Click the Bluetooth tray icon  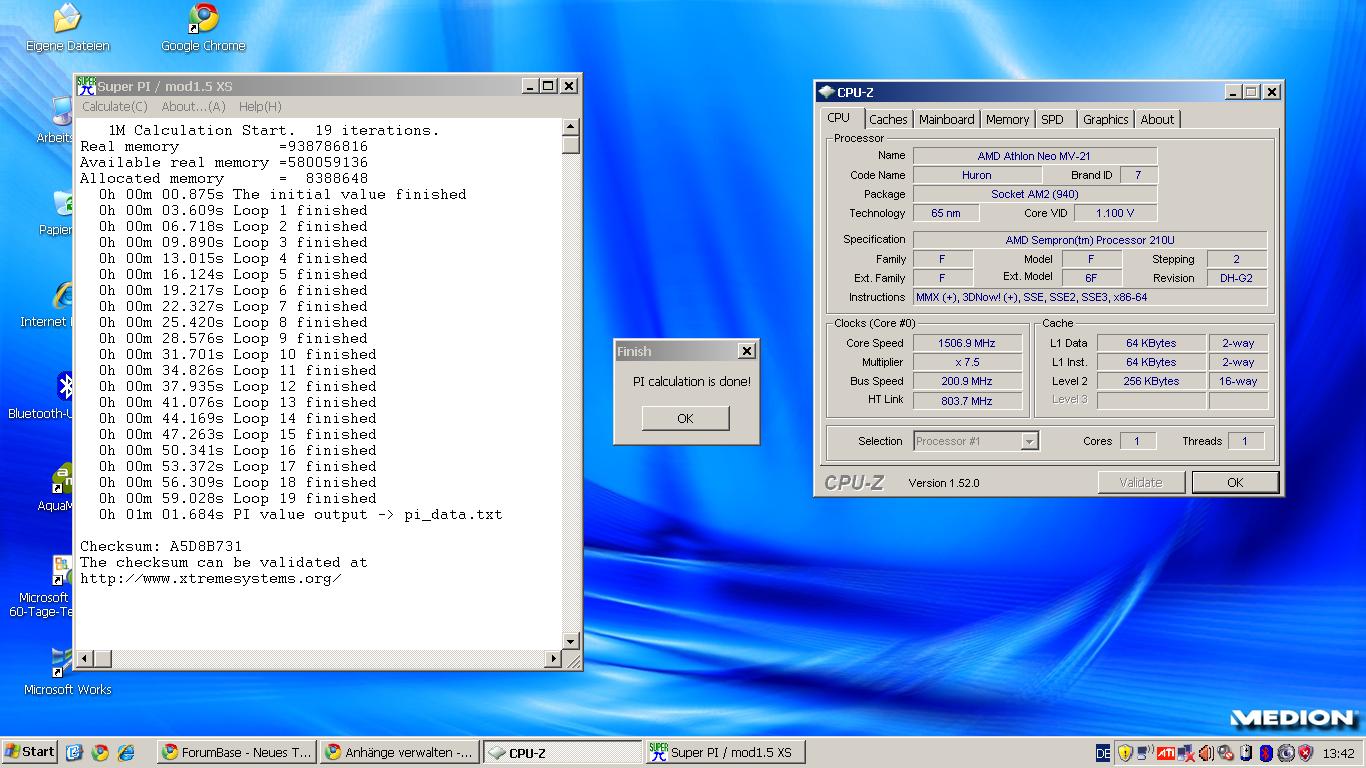pyautogui.click(x=1265, y=753)
